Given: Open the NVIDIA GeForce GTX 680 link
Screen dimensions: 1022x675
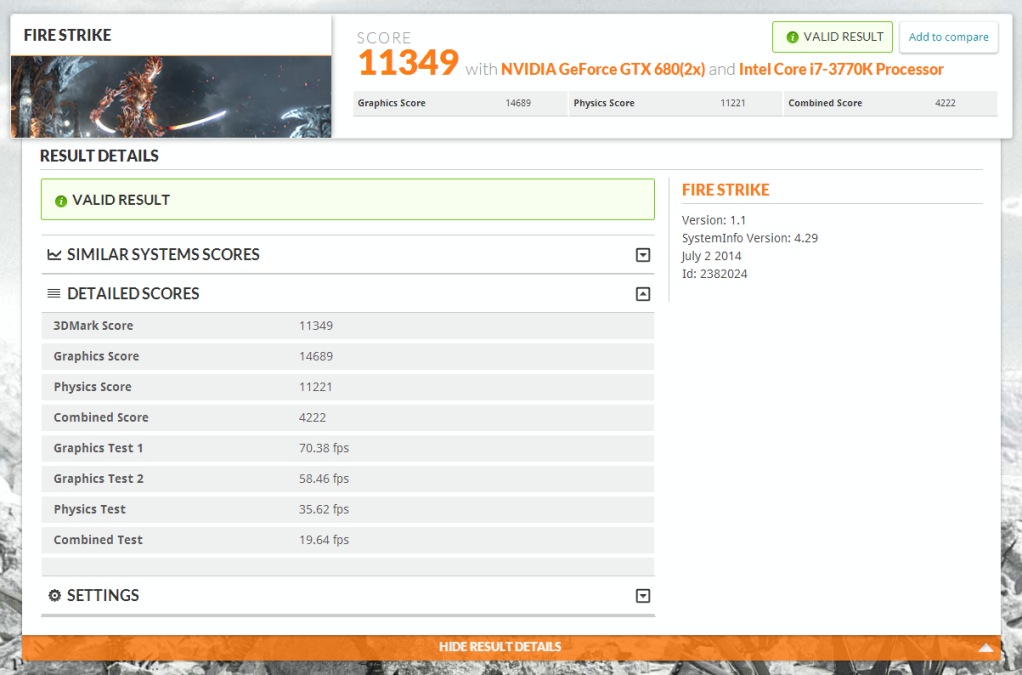Looking at the screenshot, I should point(603,69).
